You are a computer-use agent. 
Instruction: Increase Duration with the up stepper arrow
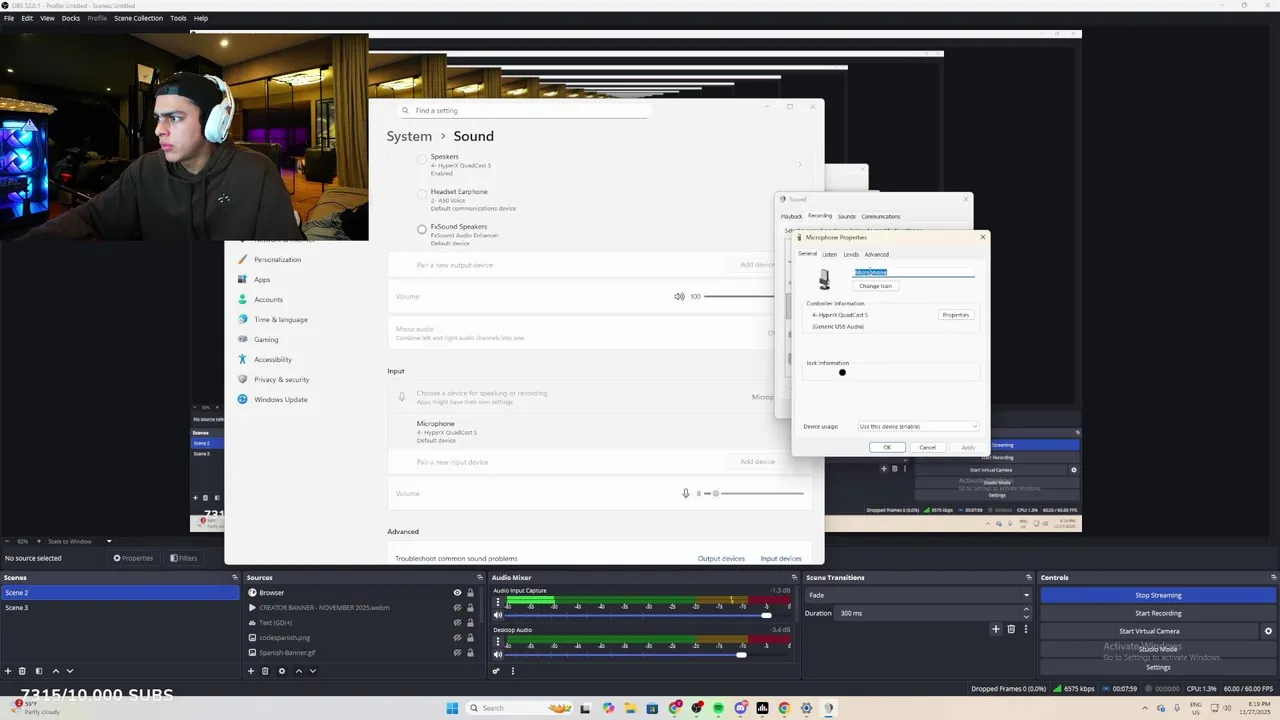tap(1026, 610)
